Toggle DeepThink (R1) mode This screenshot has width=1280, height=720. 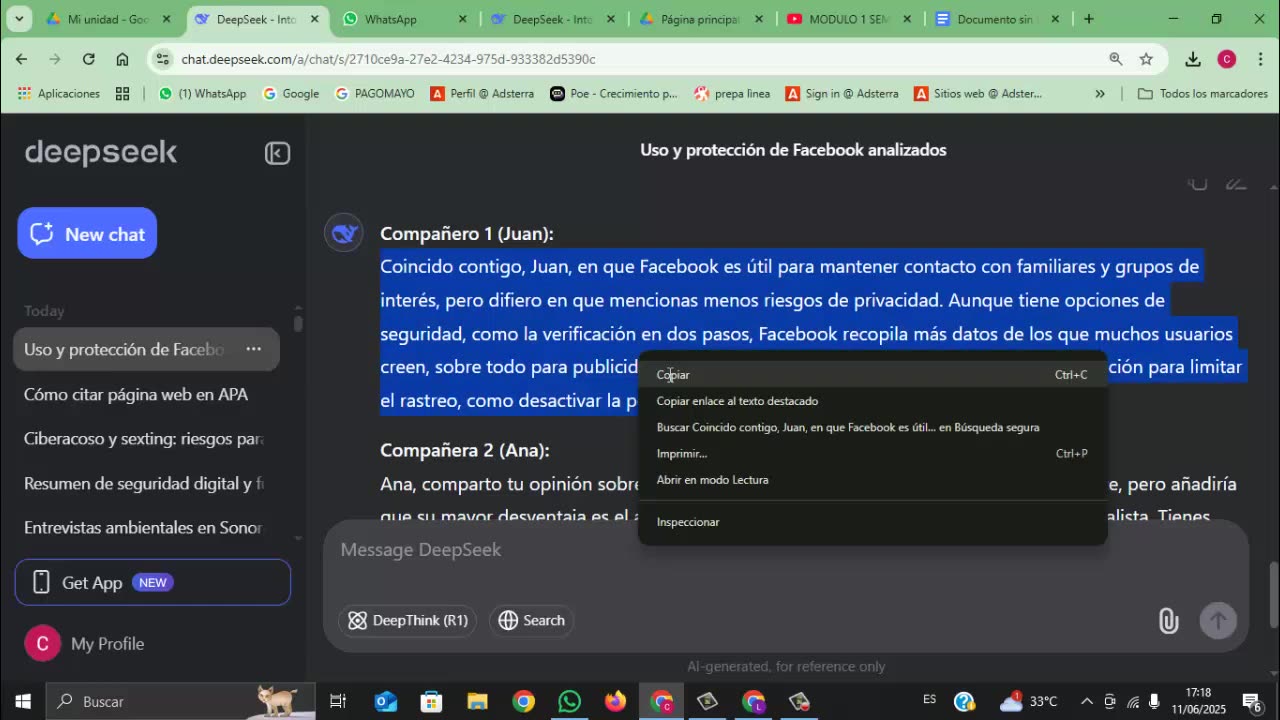407,620
